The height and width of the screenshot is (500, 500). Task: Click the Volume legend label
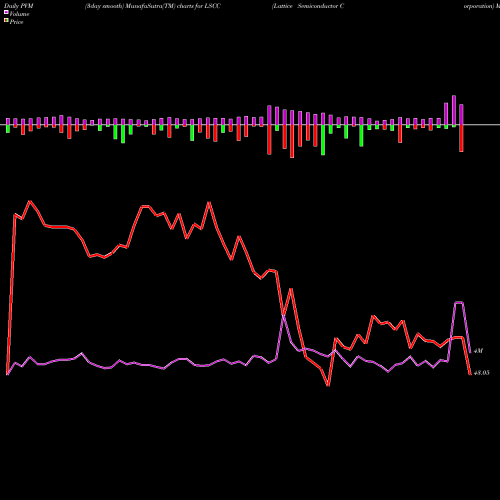coord(19,14)
